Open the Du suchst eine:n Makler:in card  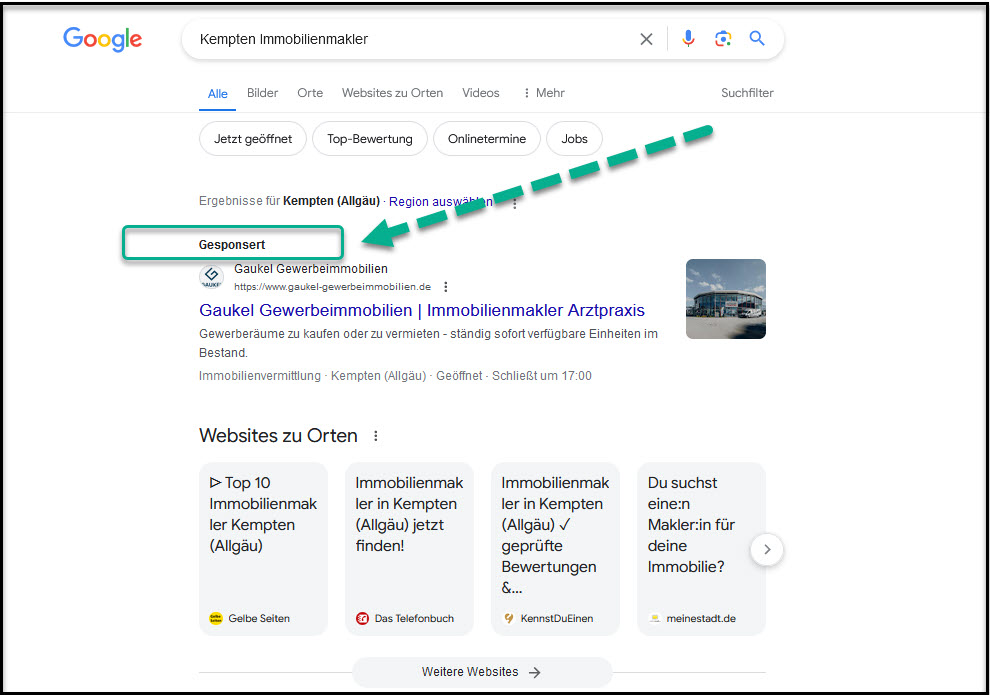(701, 549)
